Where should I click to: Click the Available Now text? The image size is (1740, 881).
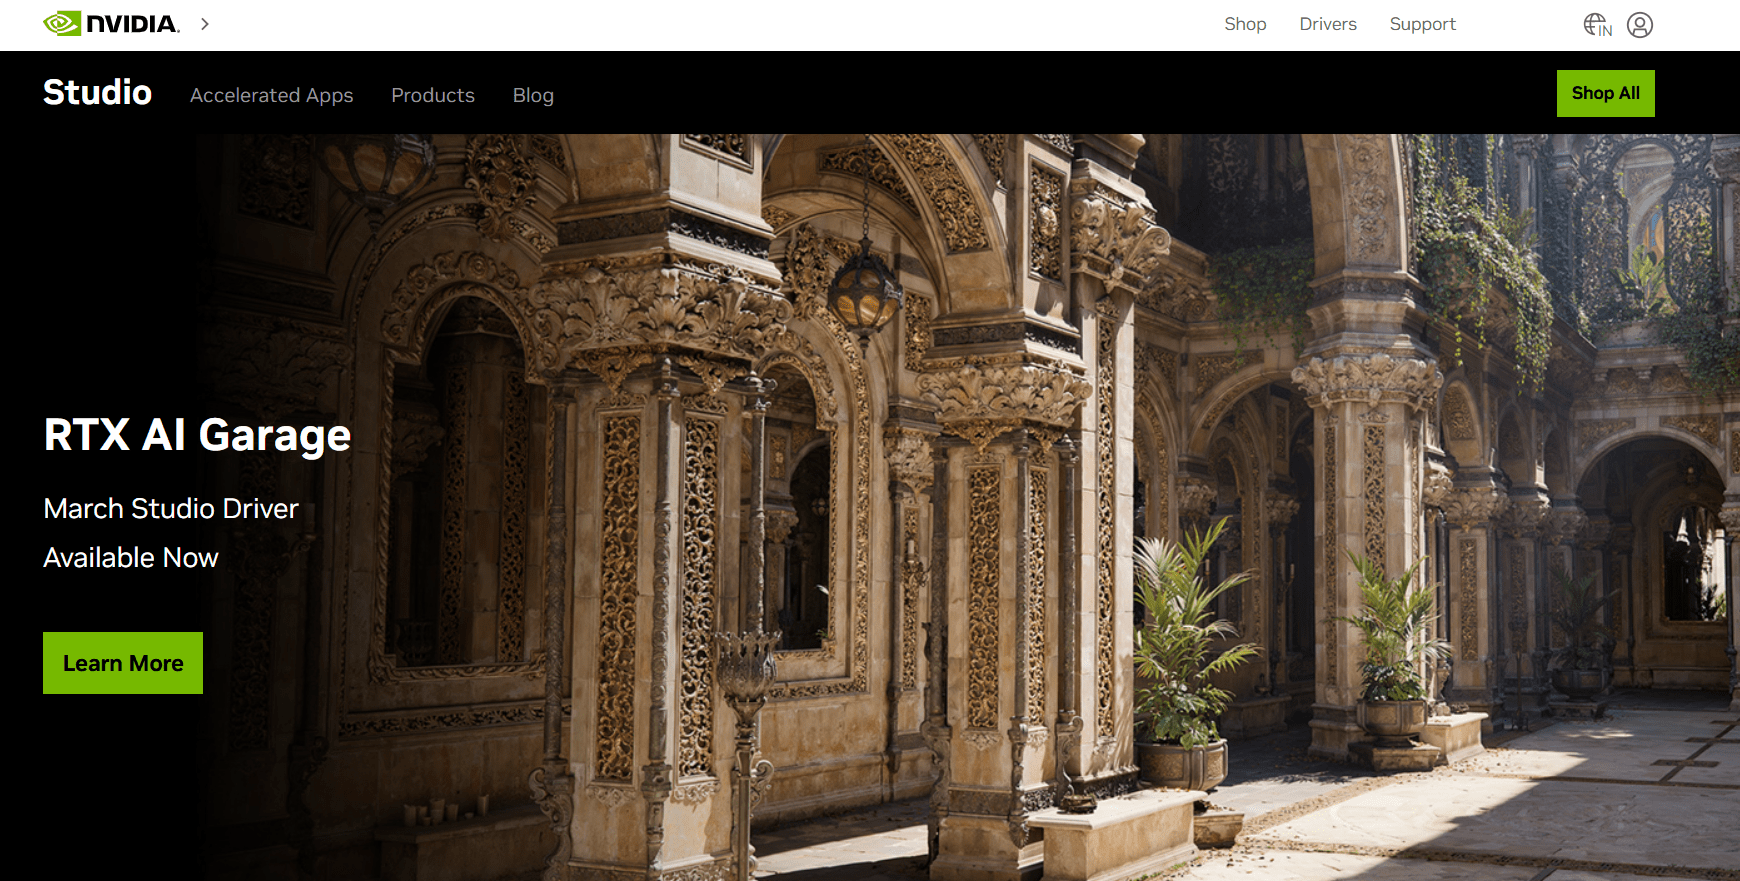point(131,558)
